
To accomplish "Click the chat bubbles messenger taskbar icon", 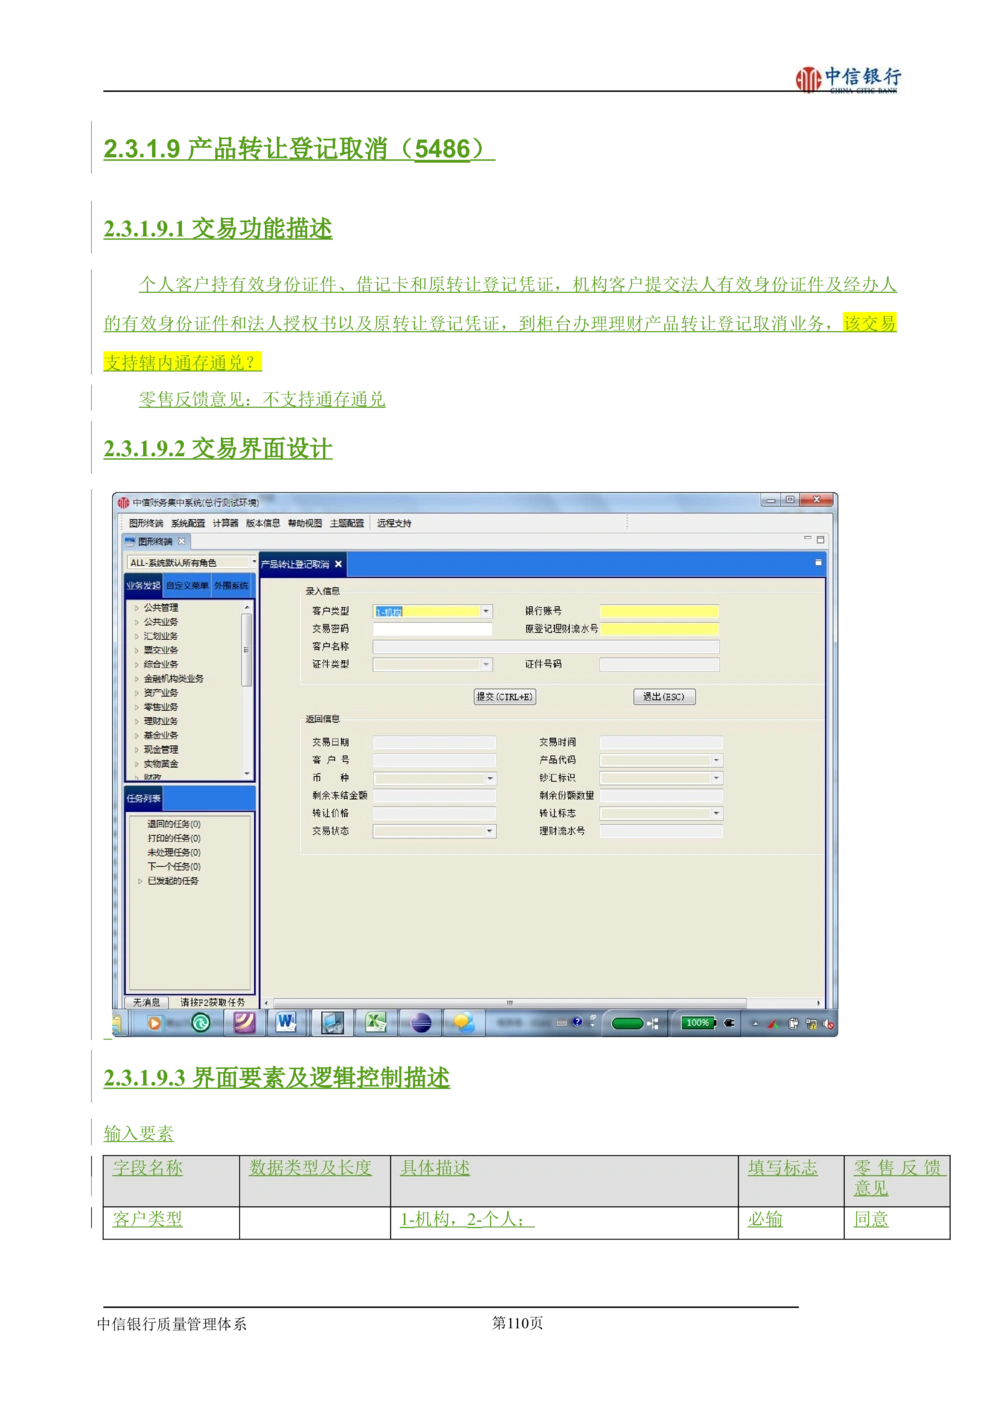I will (463, 1022).
